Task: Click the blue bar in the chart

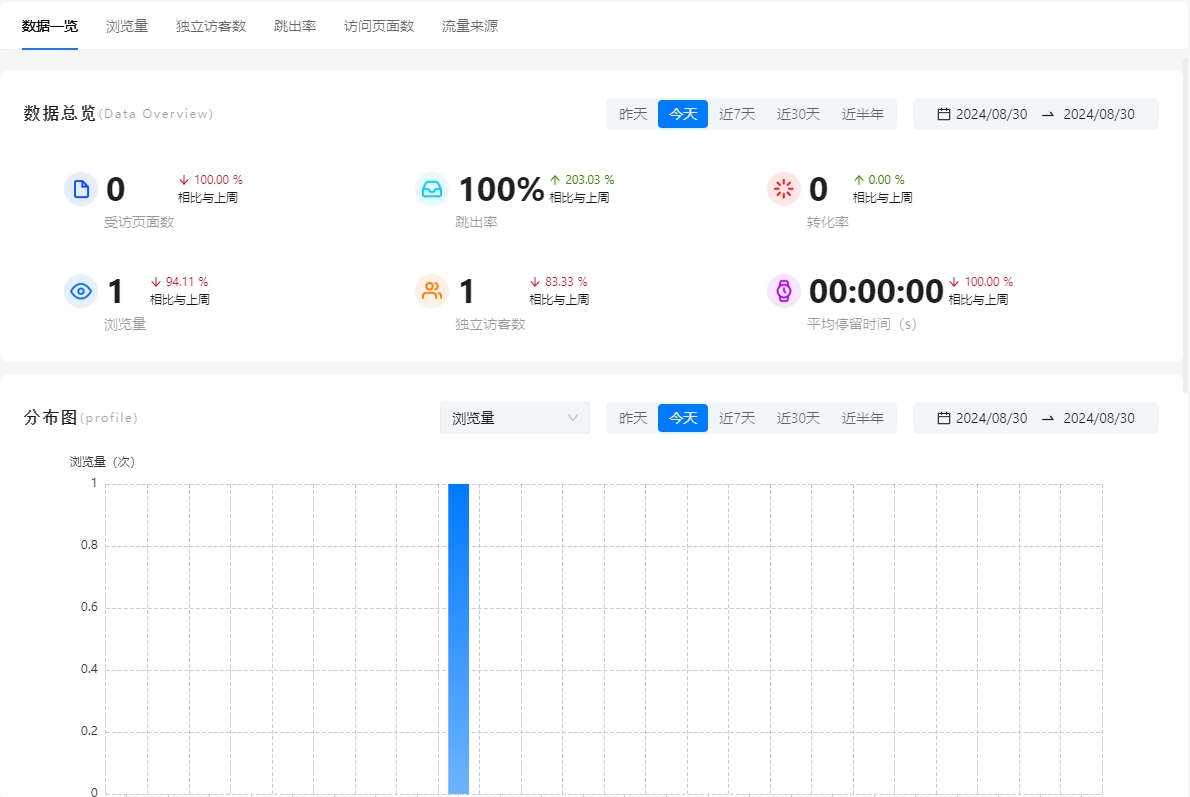Action: tap(458, 640)
